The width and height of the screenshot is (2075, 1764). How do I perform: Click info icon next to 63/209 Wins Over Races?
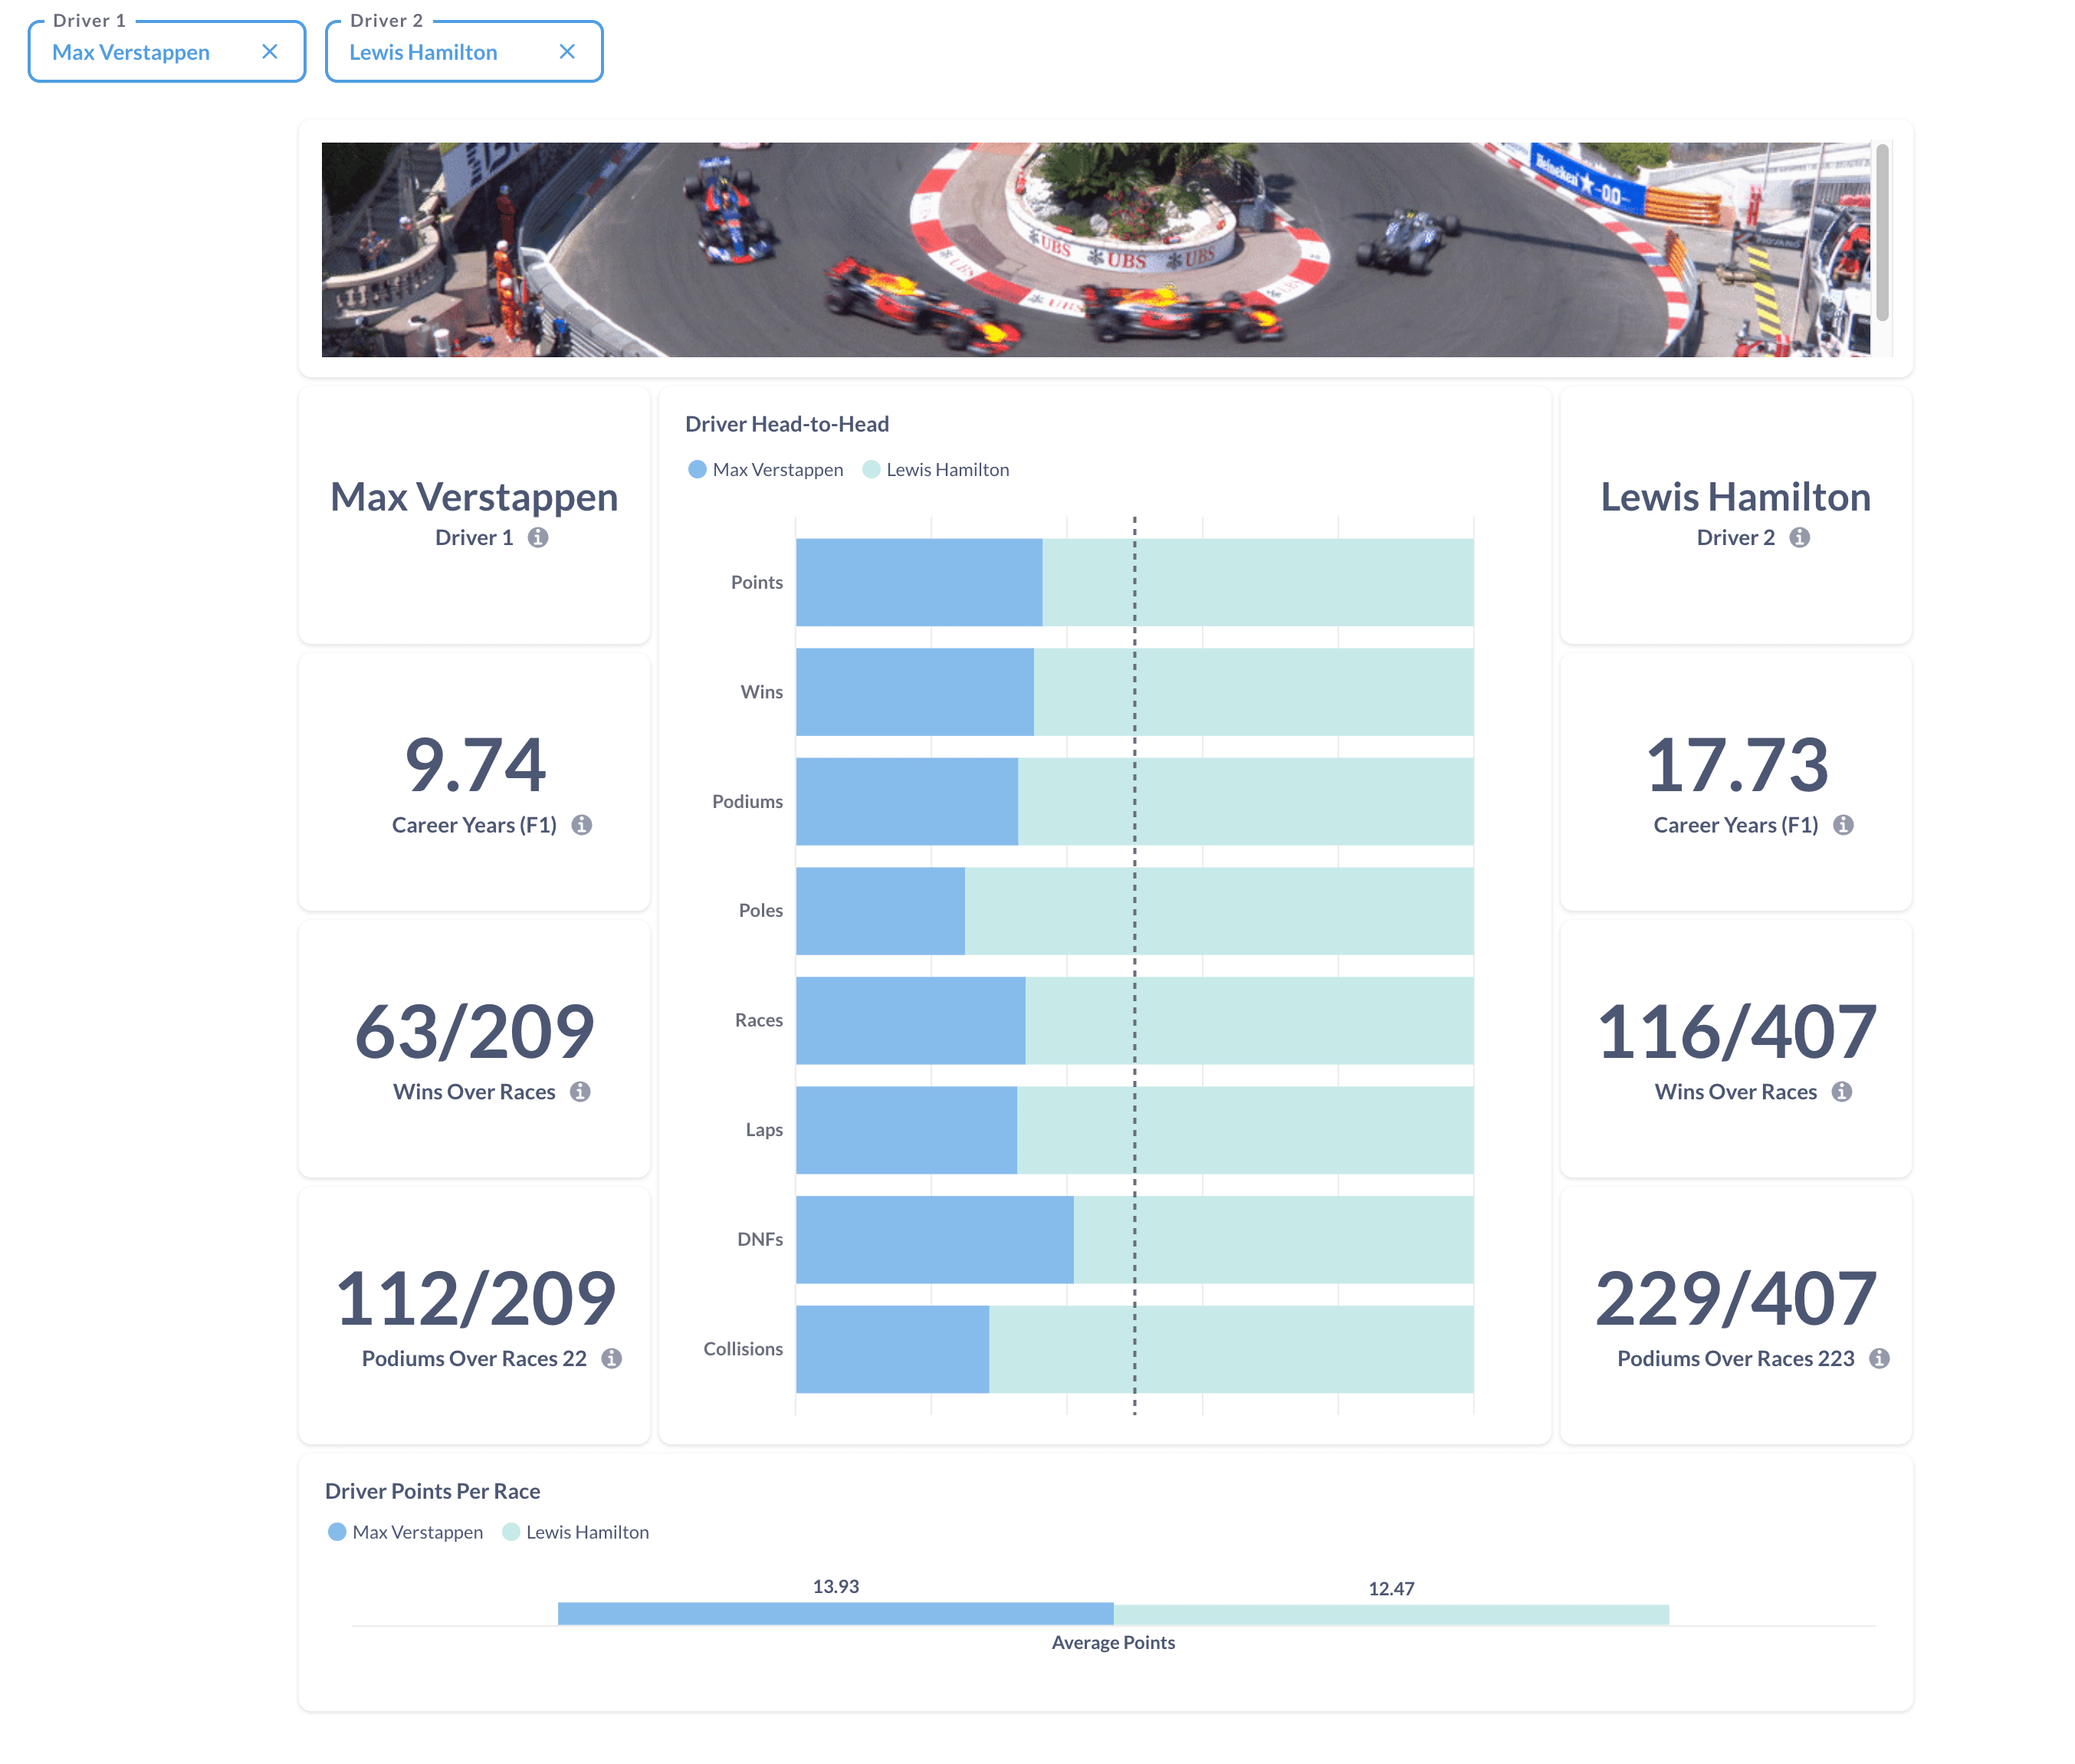580,1092
